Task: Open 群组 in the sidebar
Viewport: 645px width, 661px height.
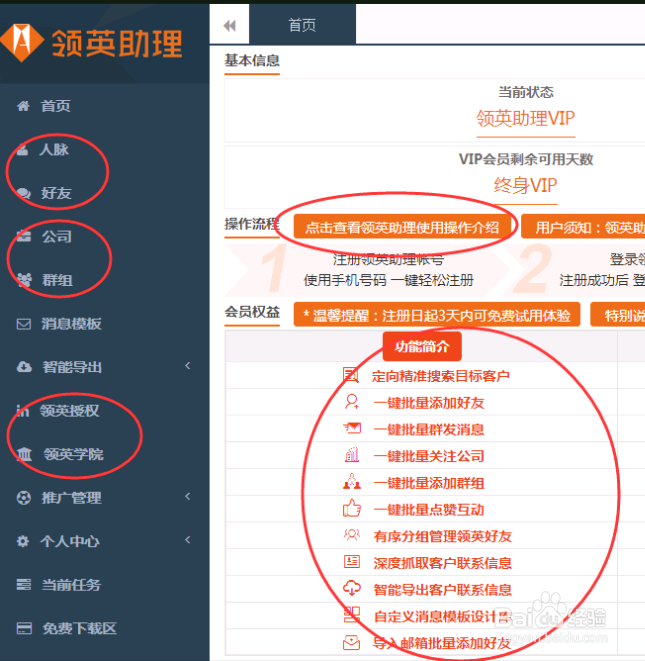Action: point(57,280)
